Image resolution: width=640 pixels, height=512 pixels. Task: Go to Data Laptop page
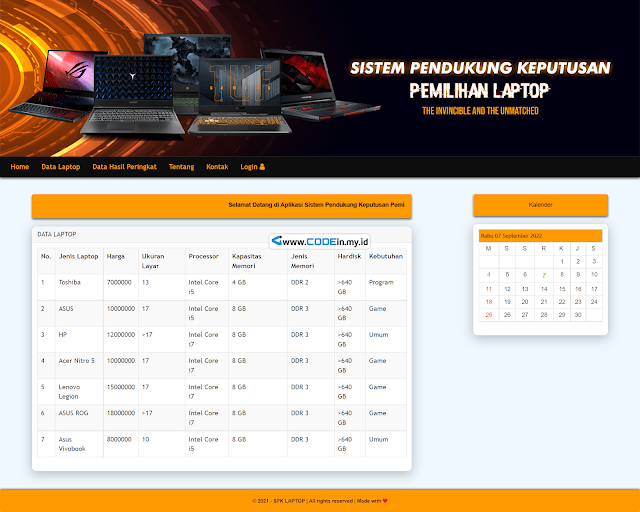(60, 167)
